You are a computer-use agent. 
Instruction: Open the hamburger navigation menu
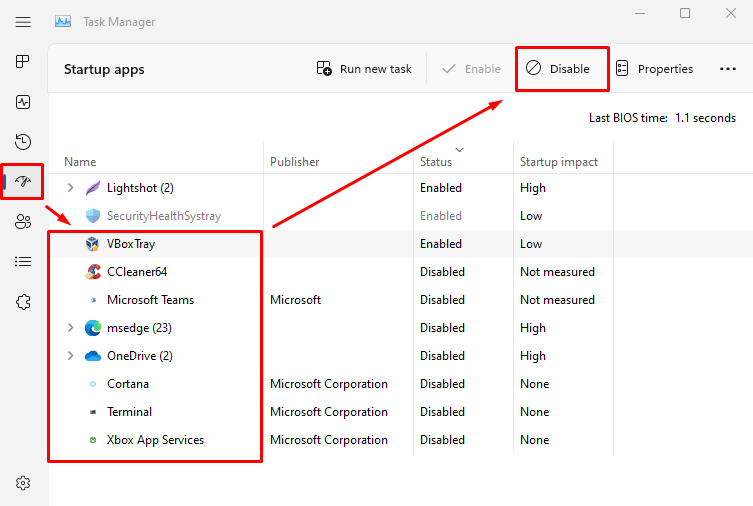click(23, 22)
